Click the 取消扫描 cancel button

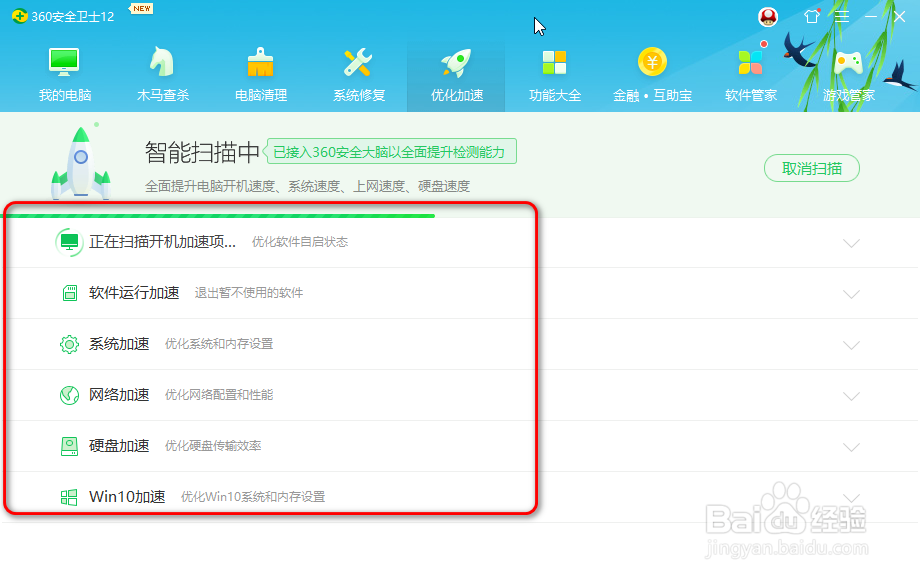pyautogui.click(x=811, y=168)
